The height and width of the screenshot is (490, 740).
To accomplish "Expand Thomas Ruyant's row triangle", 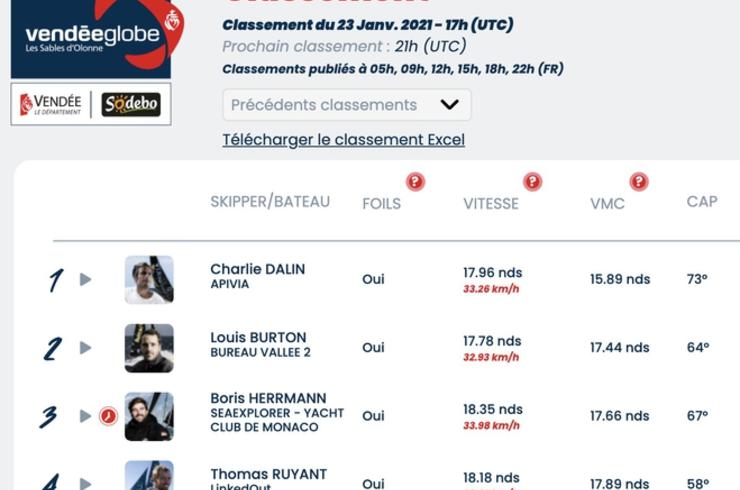I will pyautogui.click(x=85, y=483).
